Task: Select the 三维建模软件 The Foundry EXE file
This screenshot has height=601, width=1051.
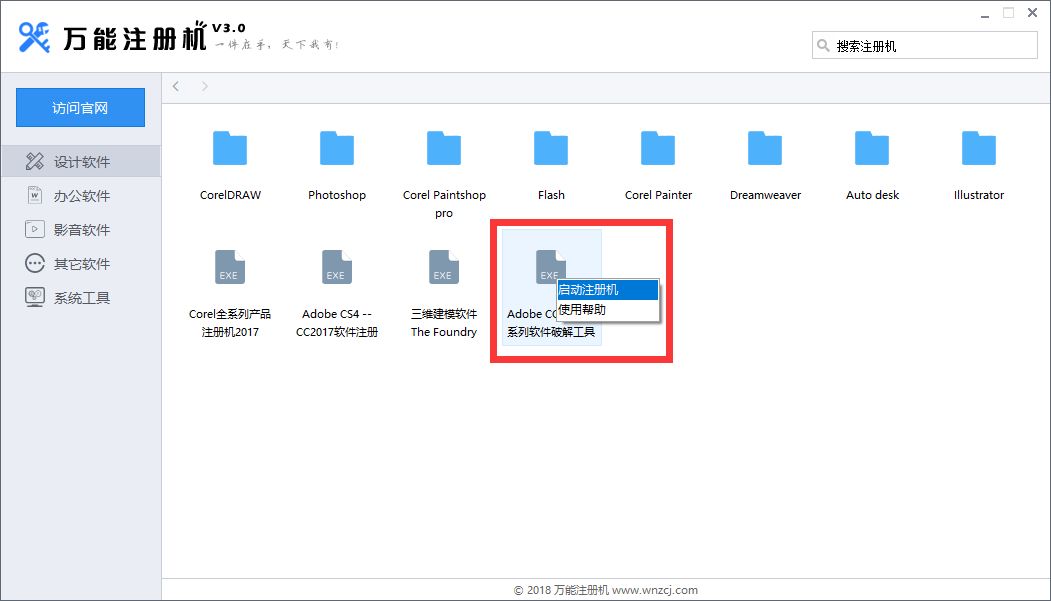Action: 444,267
